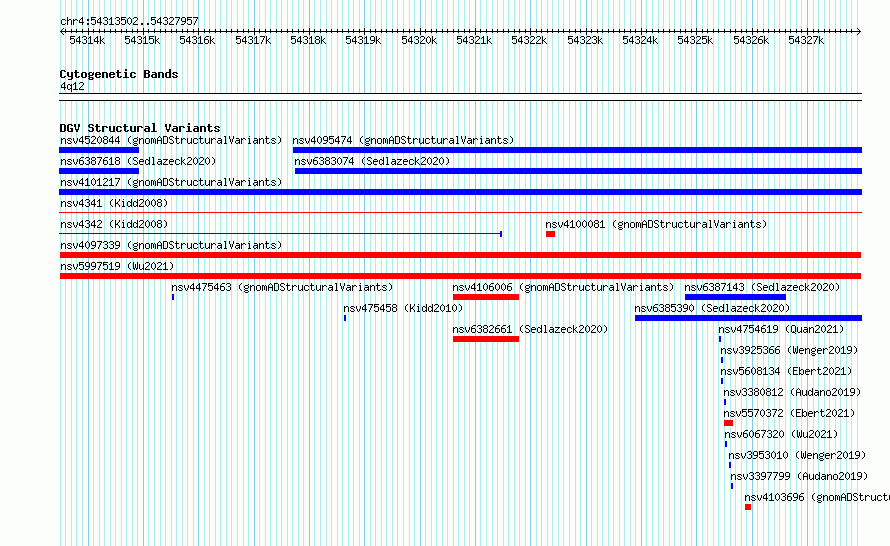Click blue bar under nsv6383074
890x546 pixels.
578,171
